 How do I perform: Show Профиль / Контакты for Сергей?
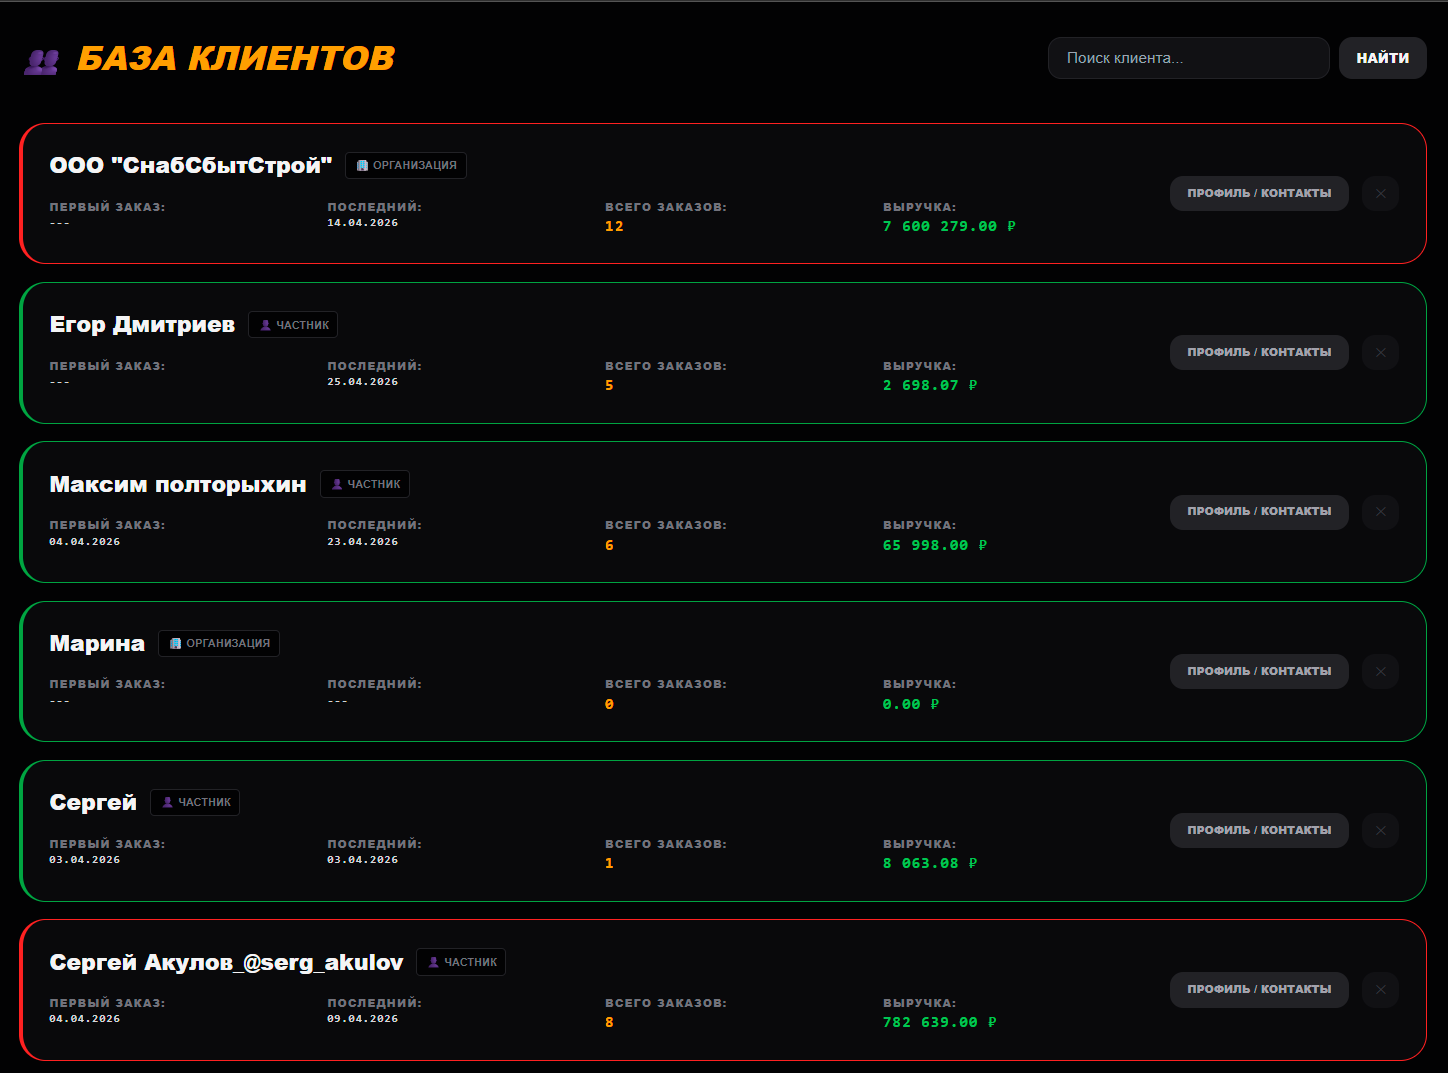click(1259, 830)
